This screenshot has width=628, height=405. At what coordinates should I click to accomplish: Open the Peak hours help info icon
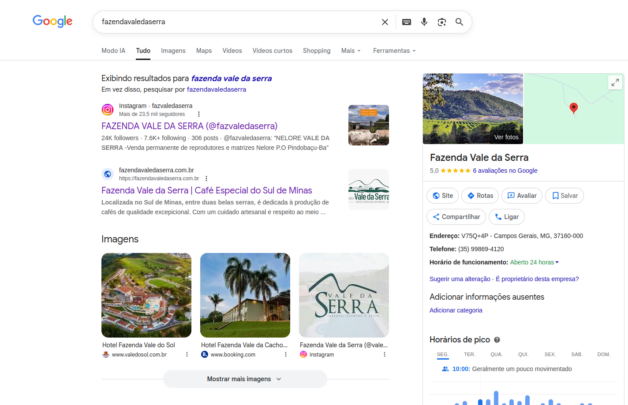click(x=497, y=340)
